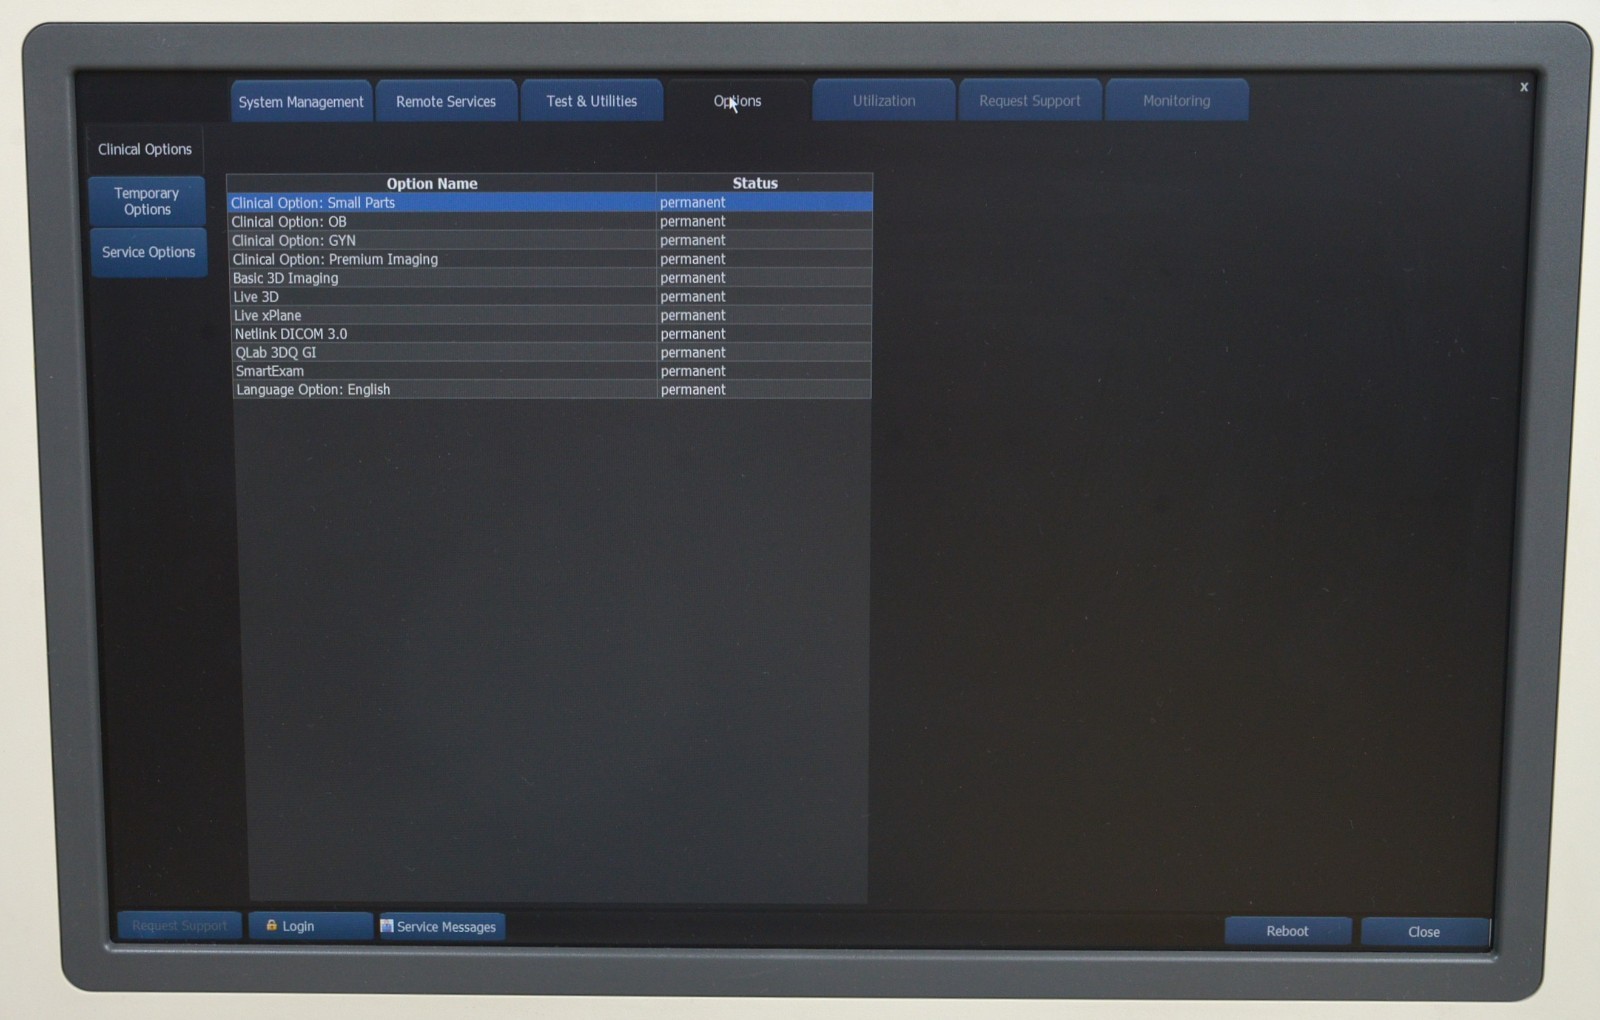Switch to Service Options side tab

[148, 252]
